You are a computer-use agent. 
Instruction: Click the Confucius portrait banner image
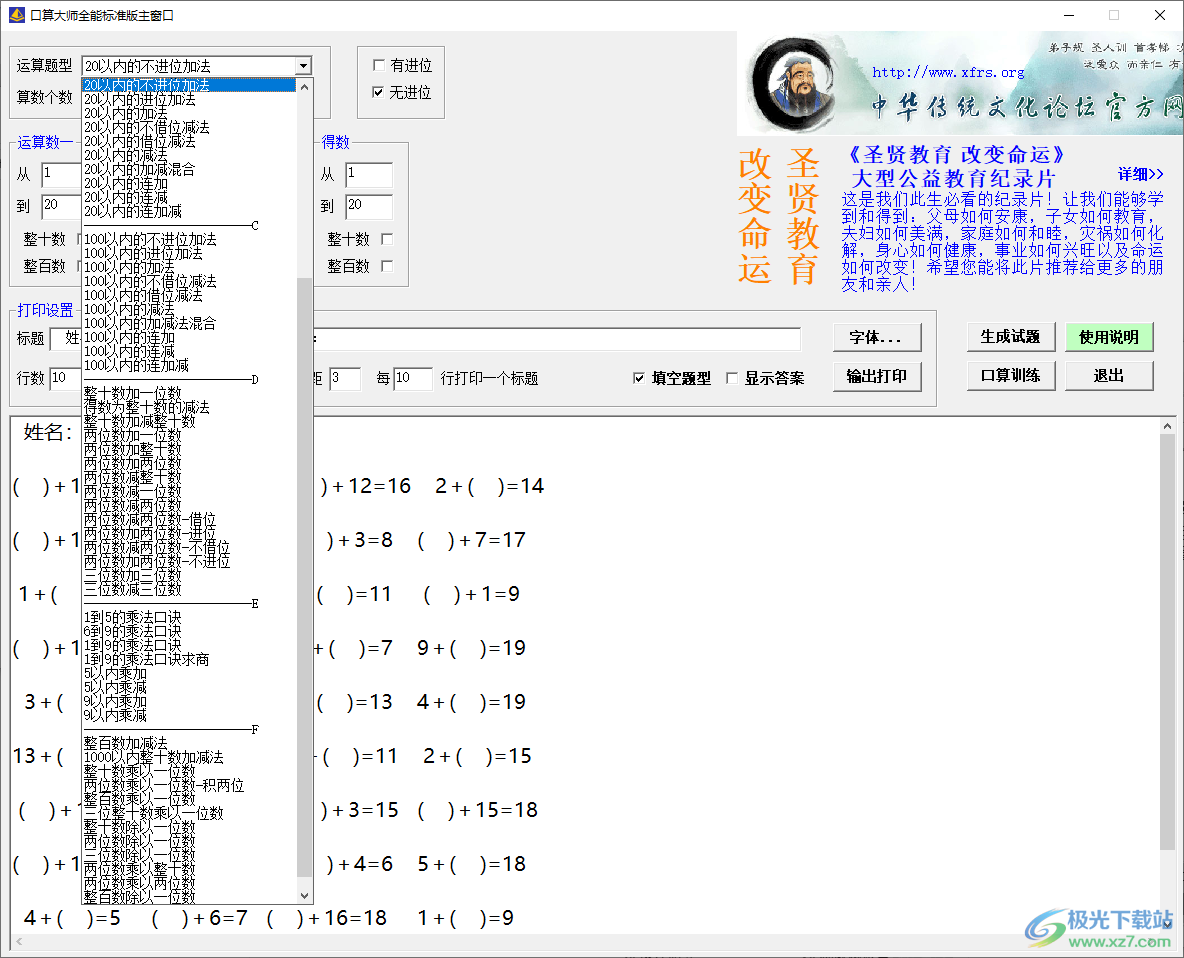(x=960, y=83)
